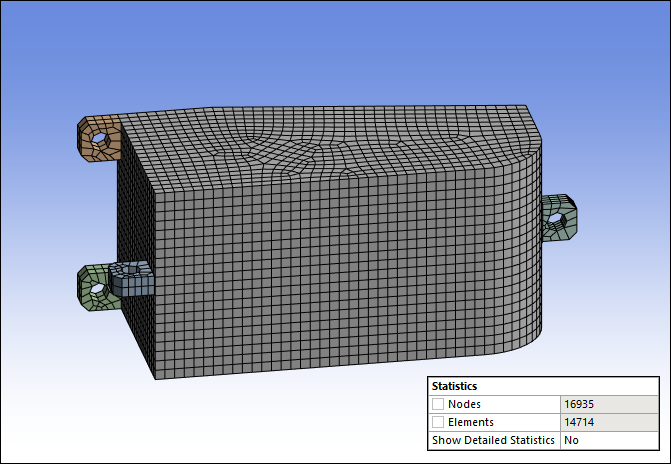Select the top face of the gray meshed body
Screen dimensions: 671x464
click(x=330, y=140)
